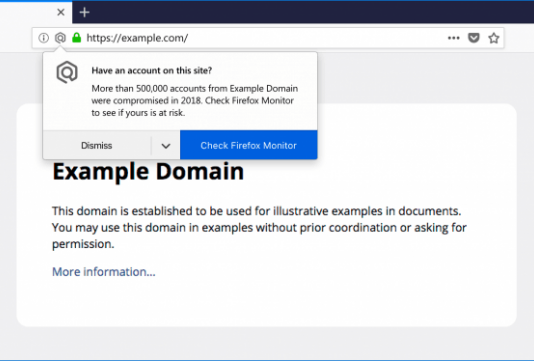Save page to Pocket
The width and height of the screenshot is (534, 361).
tap(474, 38)
